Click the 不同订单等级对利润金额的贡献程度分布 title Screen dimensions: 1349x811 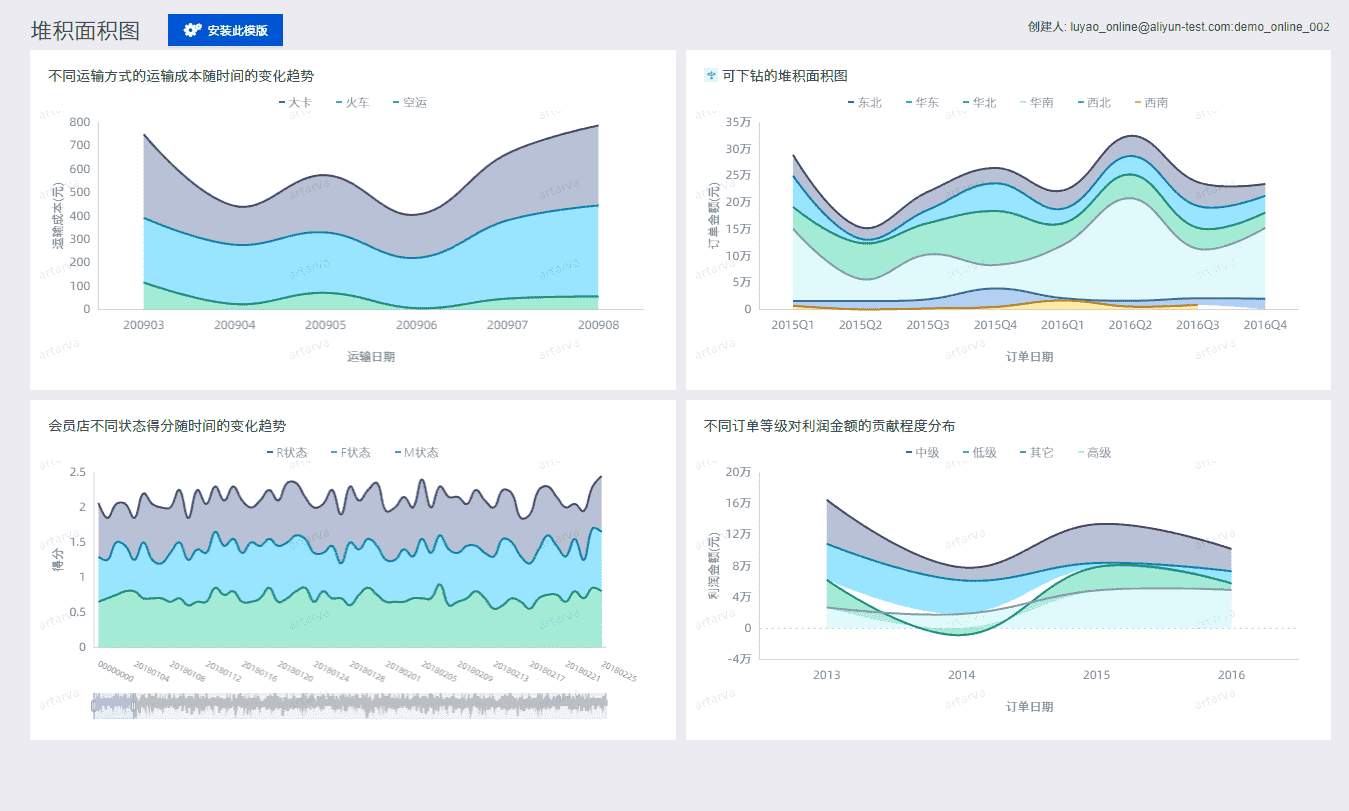(829, 425)
